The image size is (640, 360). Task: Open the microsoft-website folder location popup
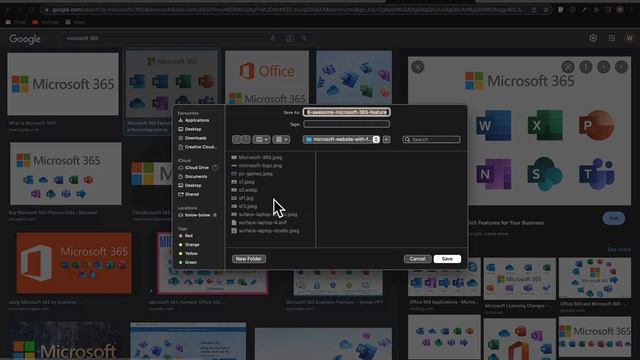pos(342,140)
